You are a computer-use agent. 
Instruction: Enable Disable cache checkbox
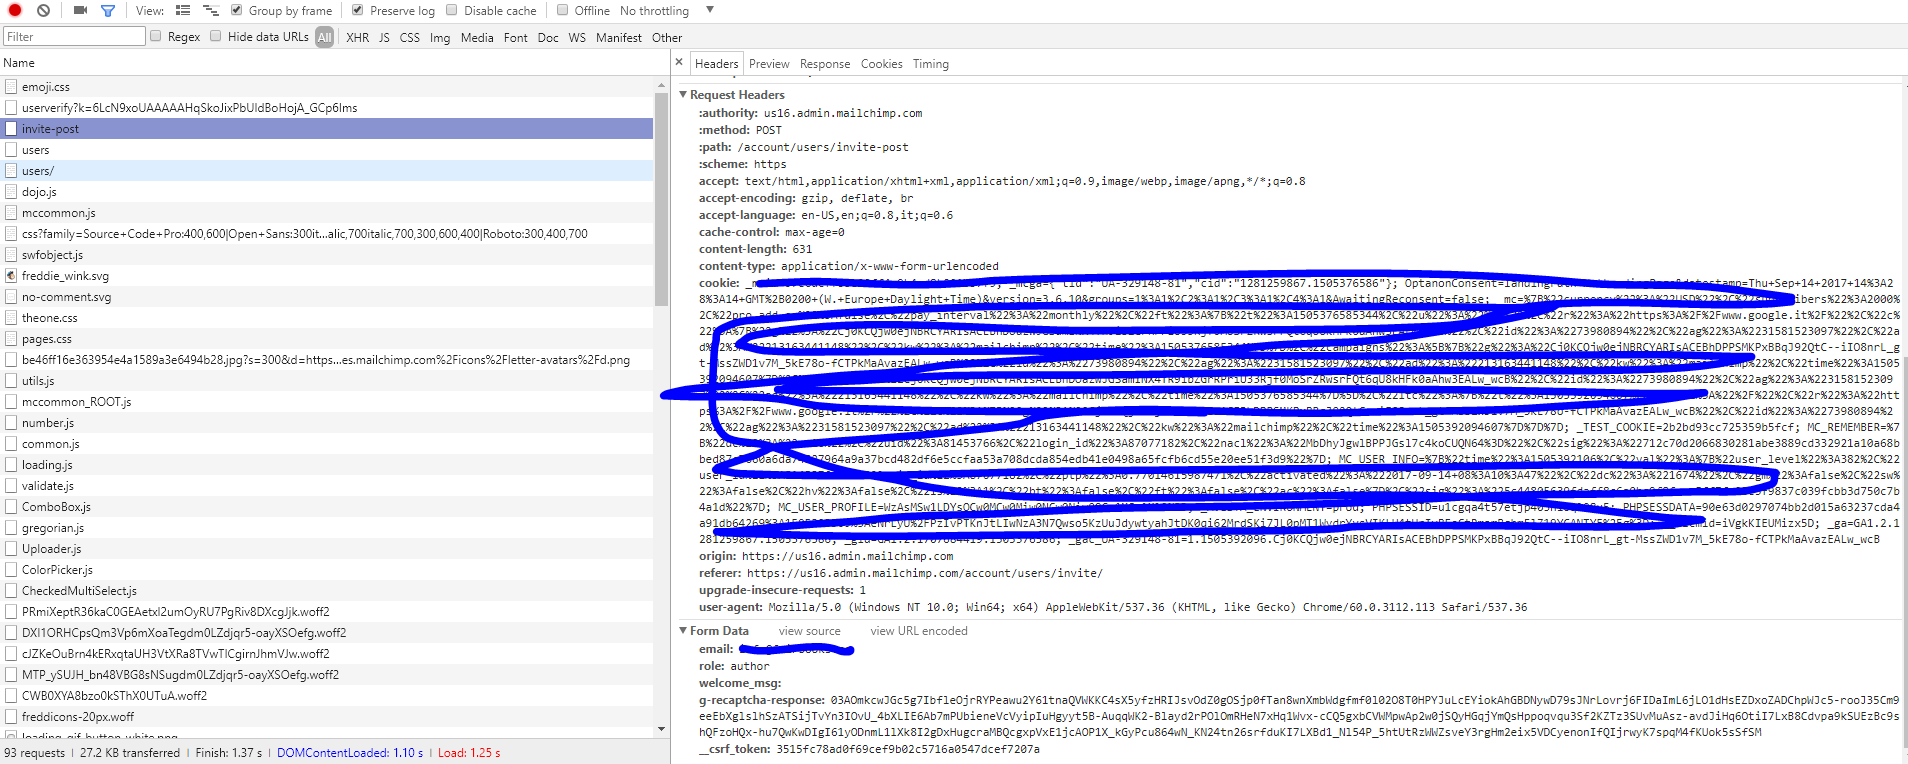[x=452, y=10]
